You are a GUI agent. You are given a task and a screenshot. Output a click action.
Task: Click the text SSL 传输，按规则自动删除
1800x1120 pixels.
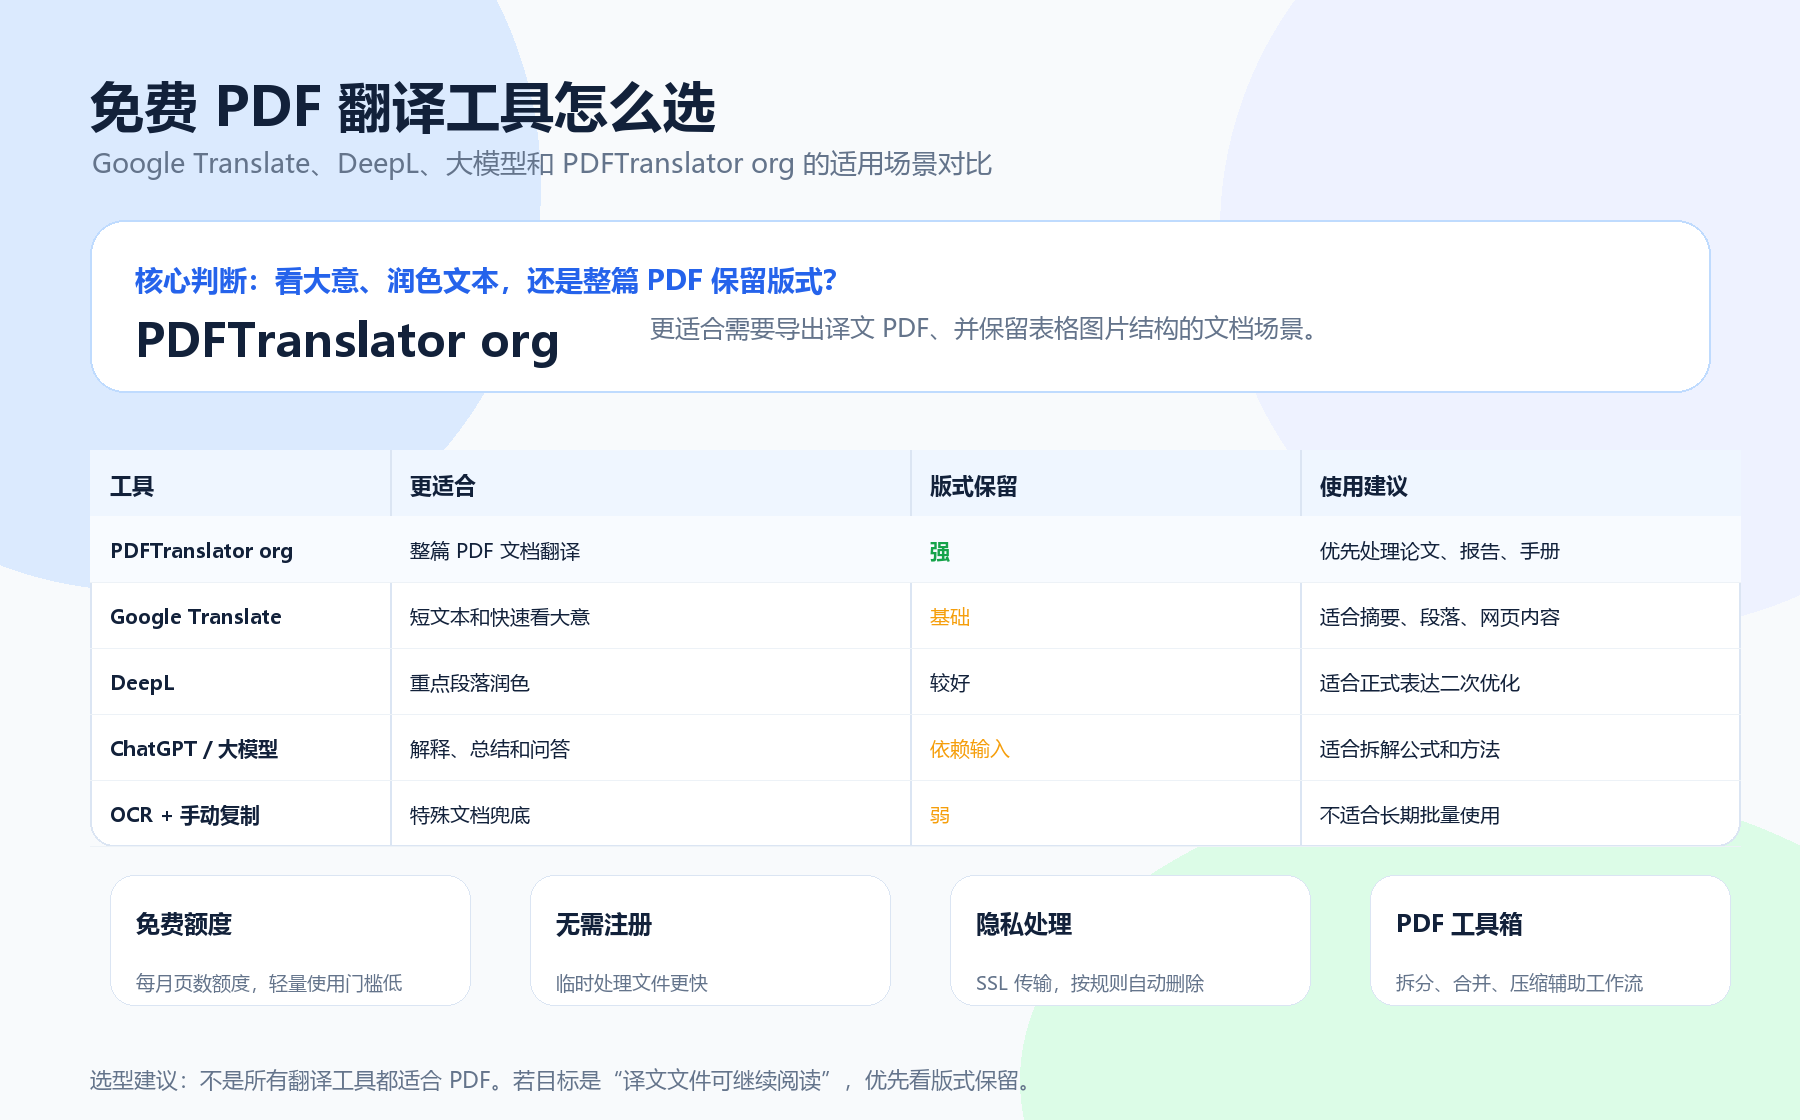tap(1090, 983)
